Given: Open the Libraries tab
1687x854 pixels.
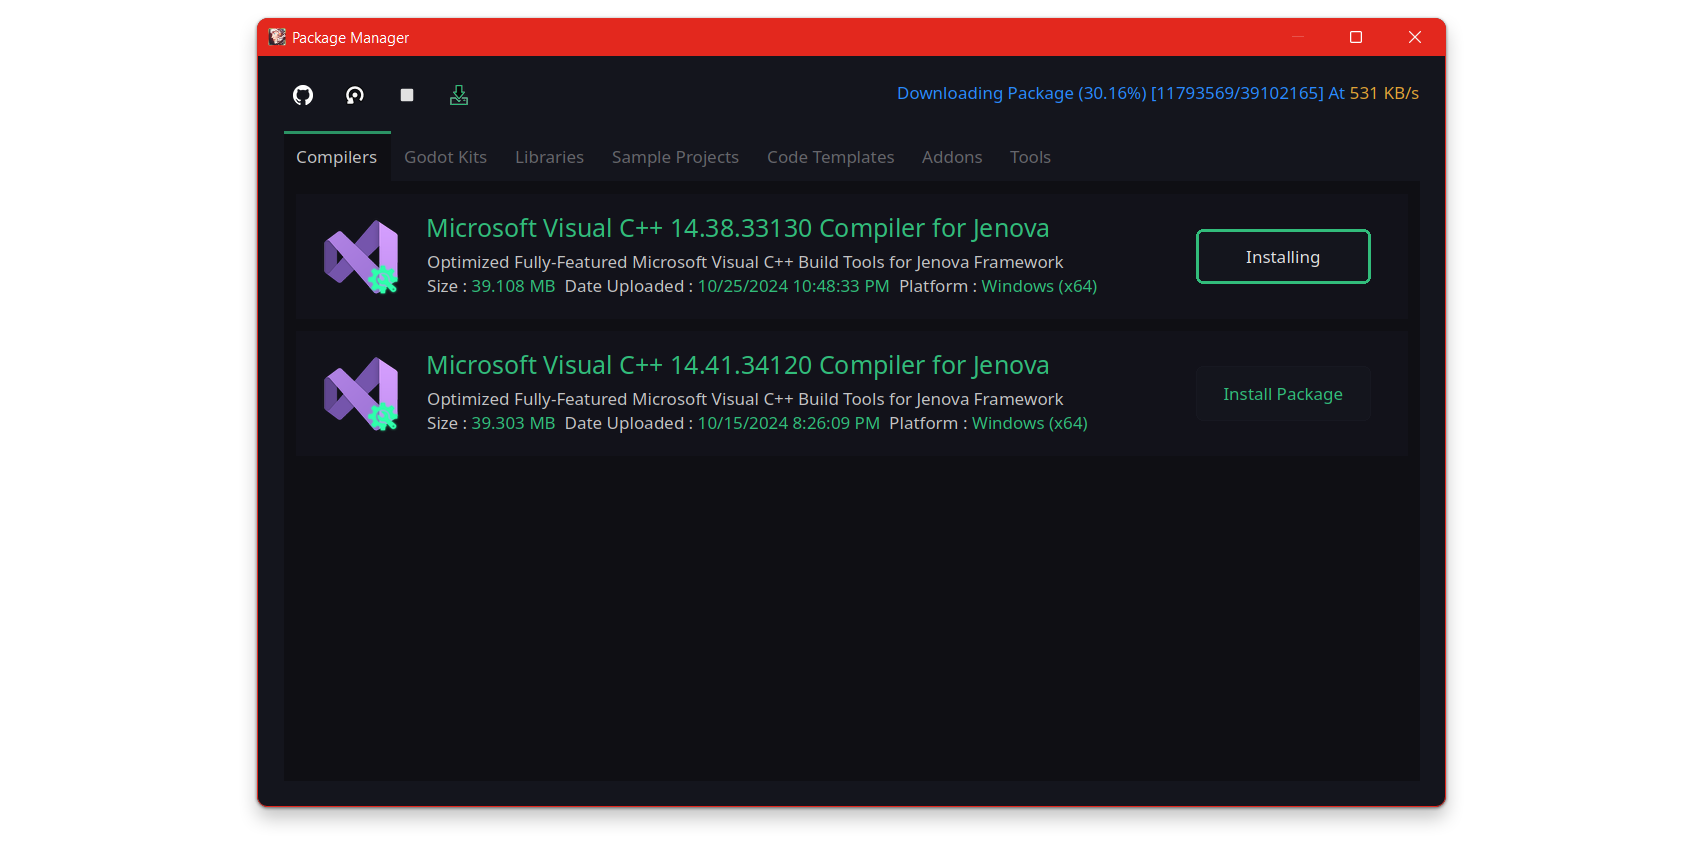Looking at the screenshot, I should tap(550, 157).
